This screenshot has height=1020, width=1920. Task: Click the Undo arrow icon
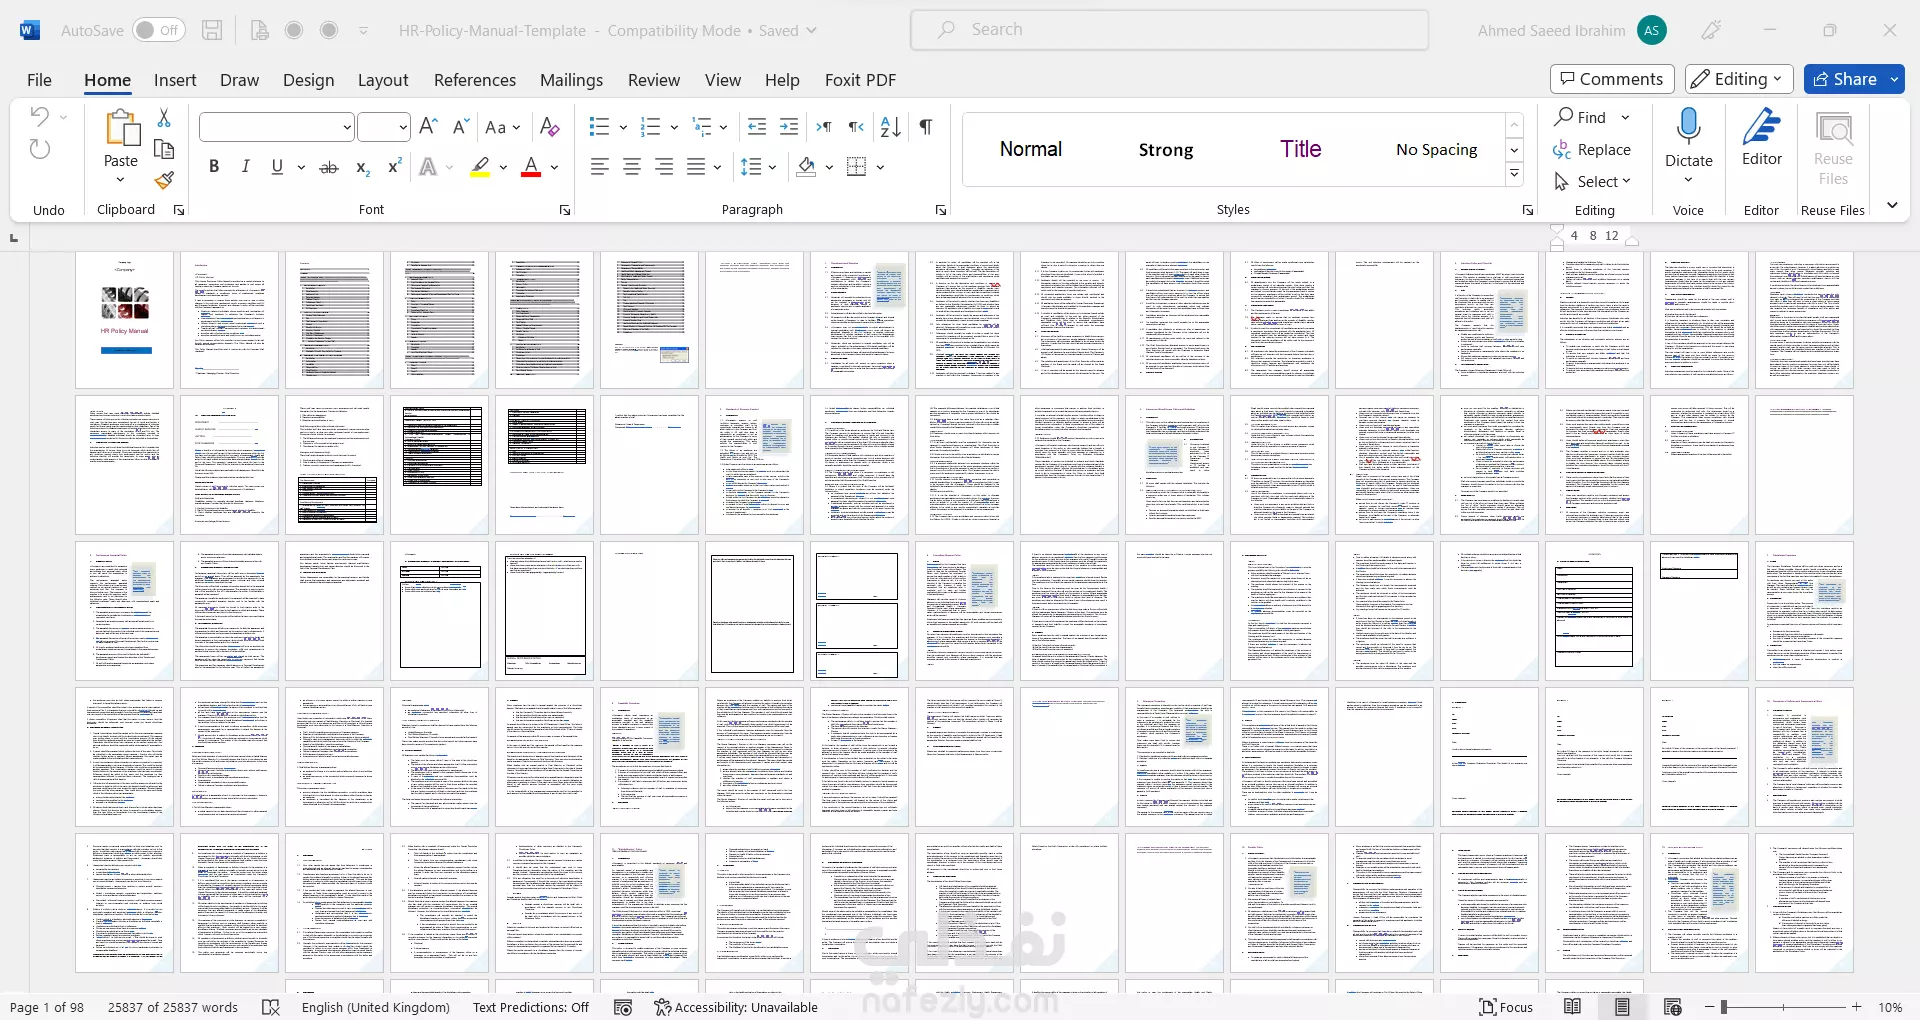click(40, 116)
